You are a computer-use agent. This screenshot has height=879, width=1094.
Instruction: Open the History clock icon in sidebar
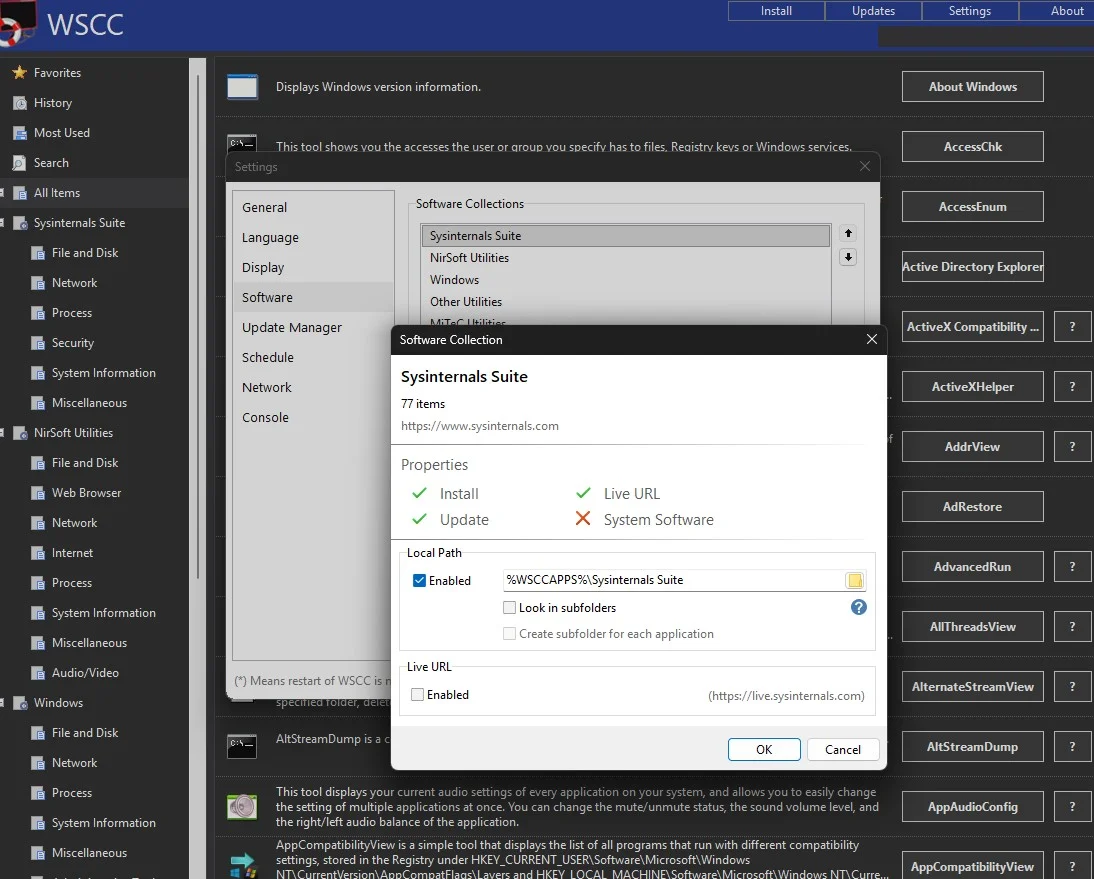point(20,103)
